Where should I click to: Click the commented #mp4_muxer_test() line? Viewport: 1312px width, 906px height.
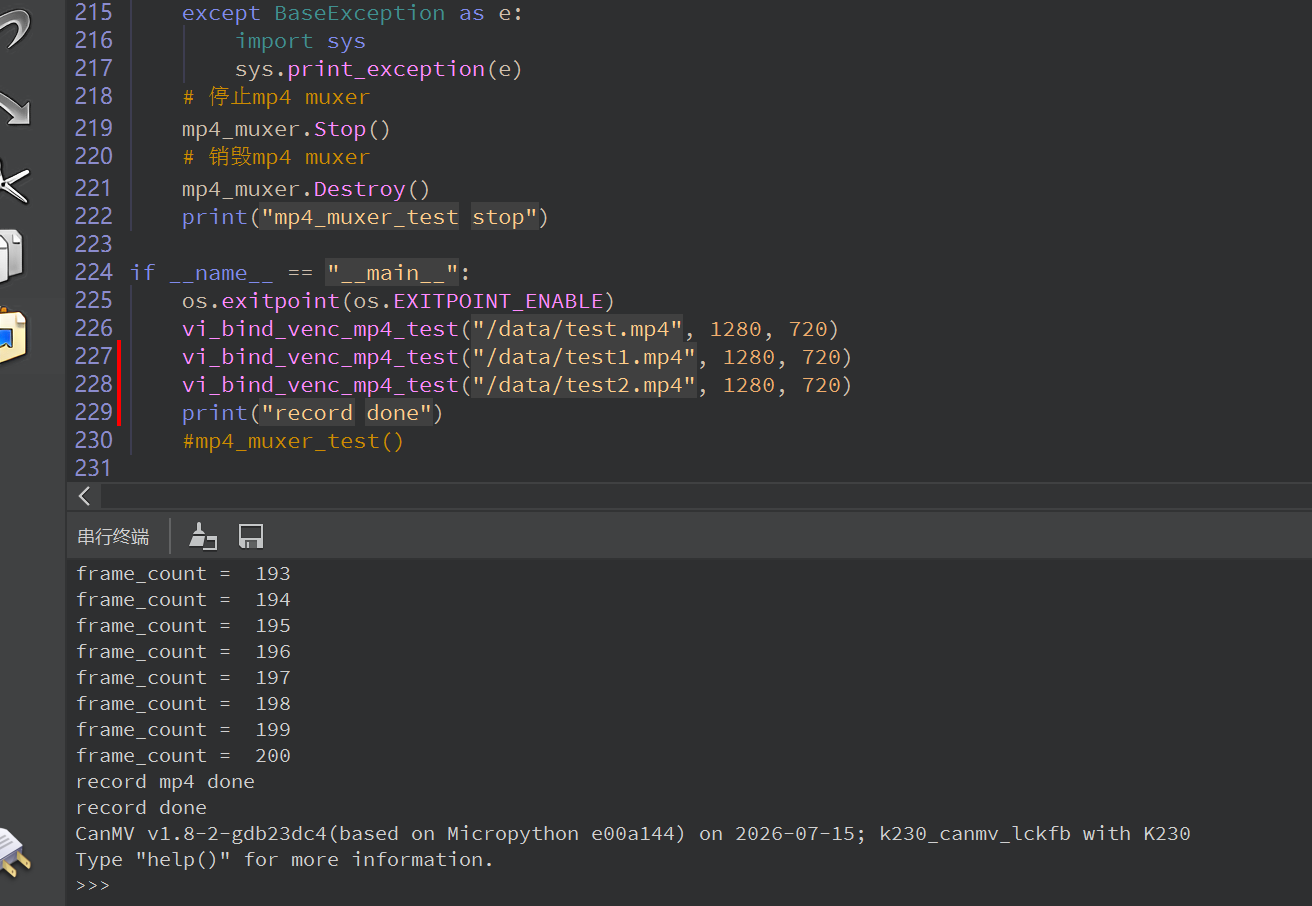[x=293, y=441]
